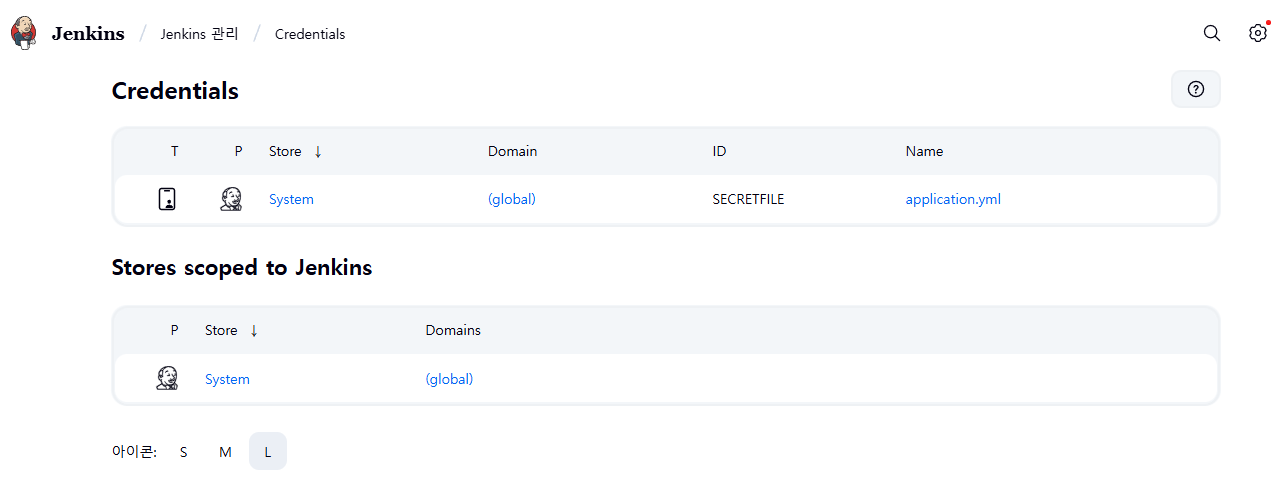1283x500 pixels.
Task: Sort Credentials table by Store column
Action: (295, 151)
